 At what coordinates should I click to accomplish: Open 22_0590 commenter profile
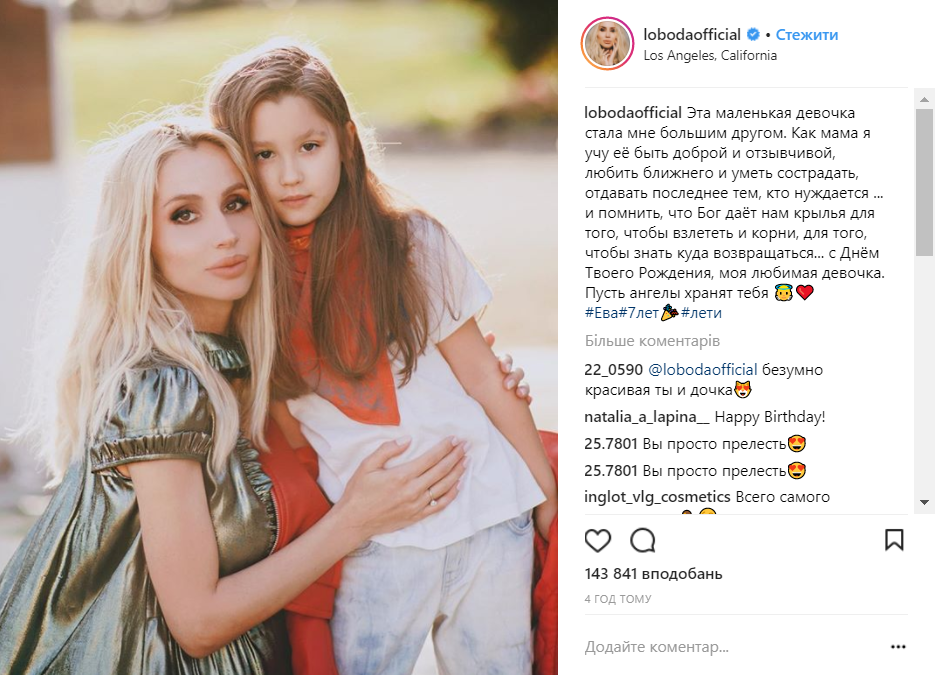[x=614, y=370]
